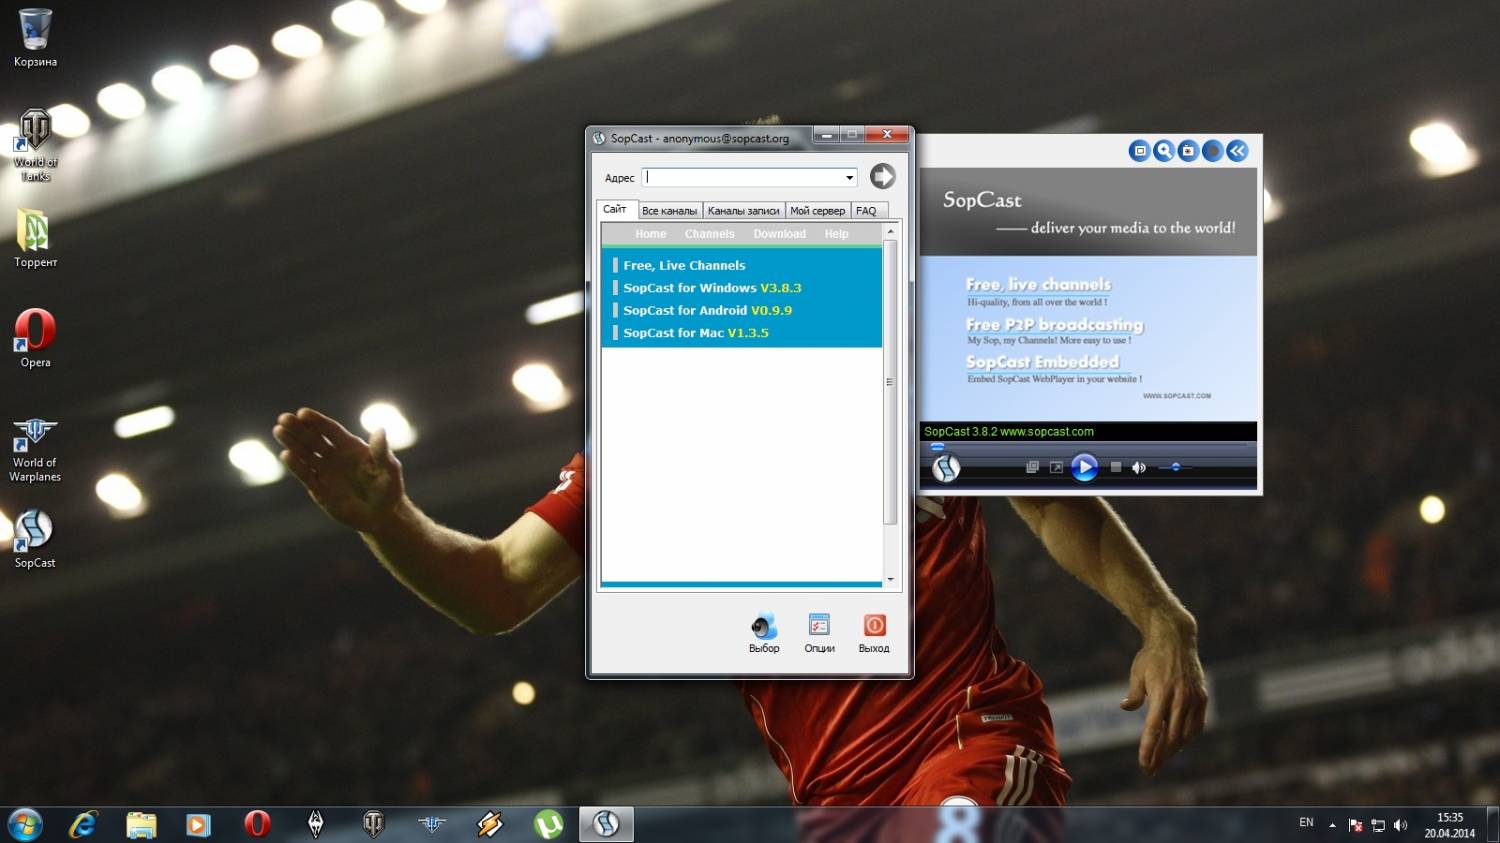This screenshot has width=1500, height=843.
Task: Select the Торрент desktop icon
Action: click(35, 238)
